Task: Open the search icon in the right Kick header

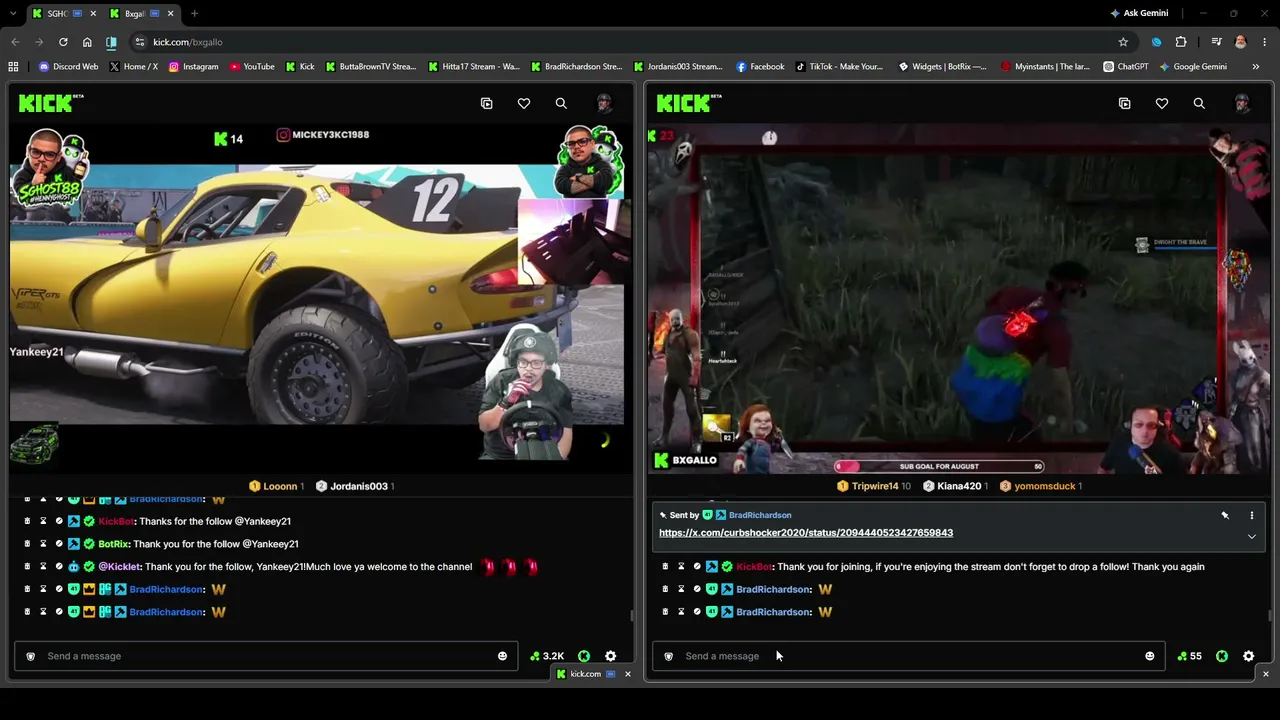Action: click(x=1199, y=103)
